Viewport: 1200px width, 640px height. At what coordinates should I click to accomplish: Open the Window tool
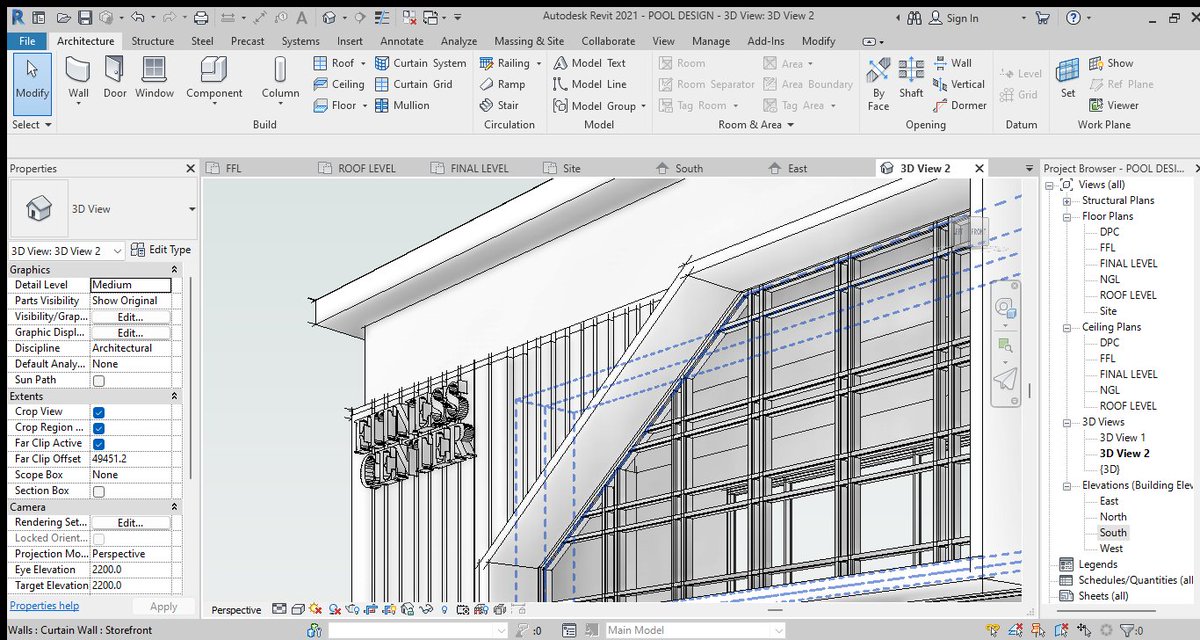point(153,78)
